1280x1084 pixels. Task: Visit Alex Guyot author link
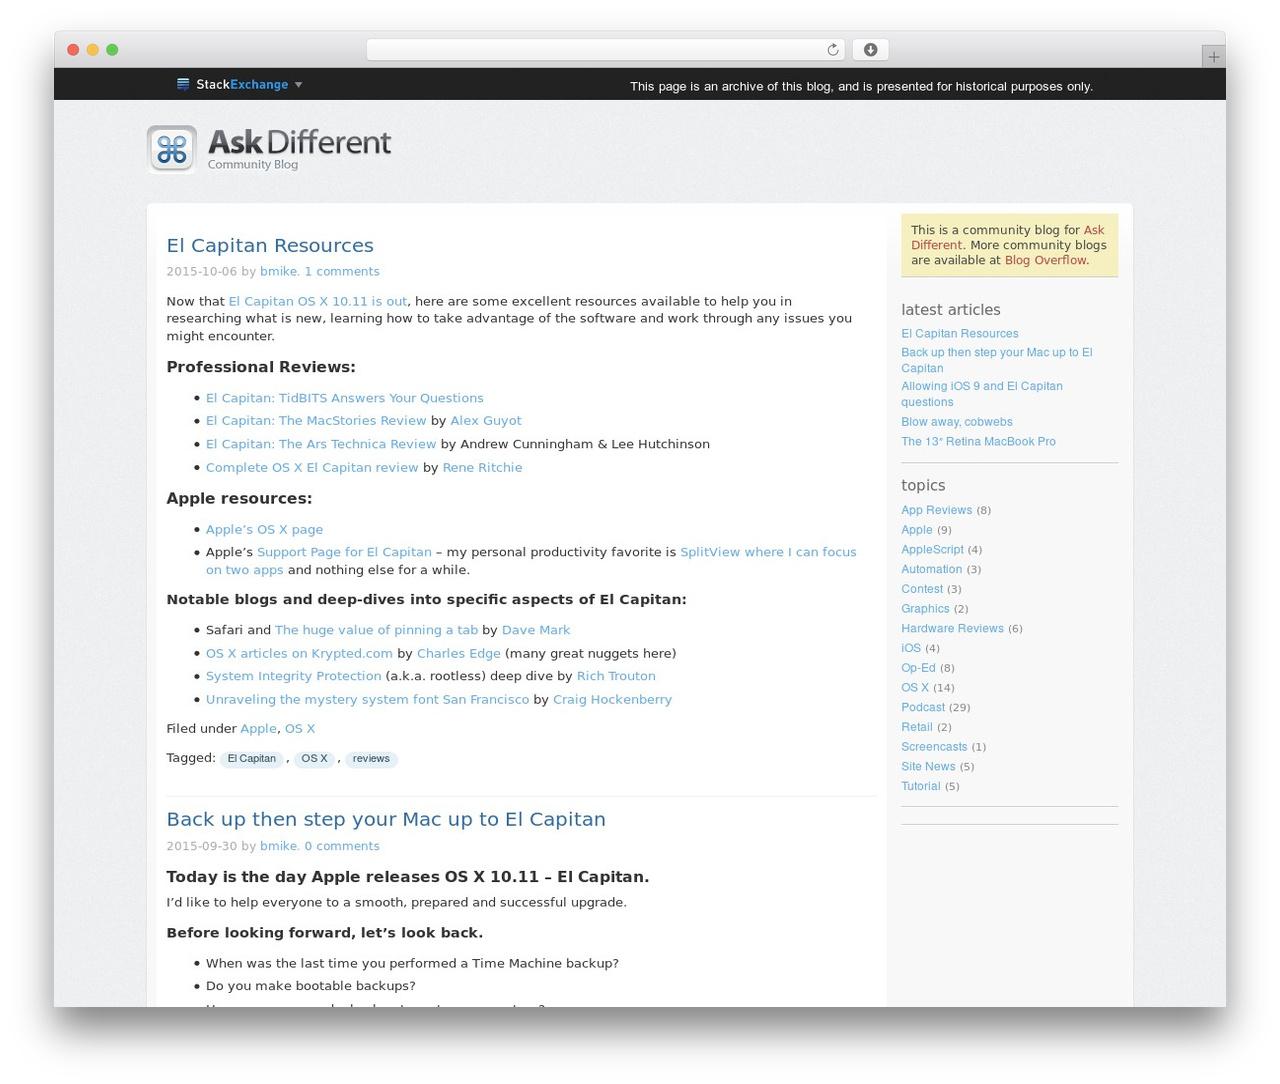[x=486, y=421]
